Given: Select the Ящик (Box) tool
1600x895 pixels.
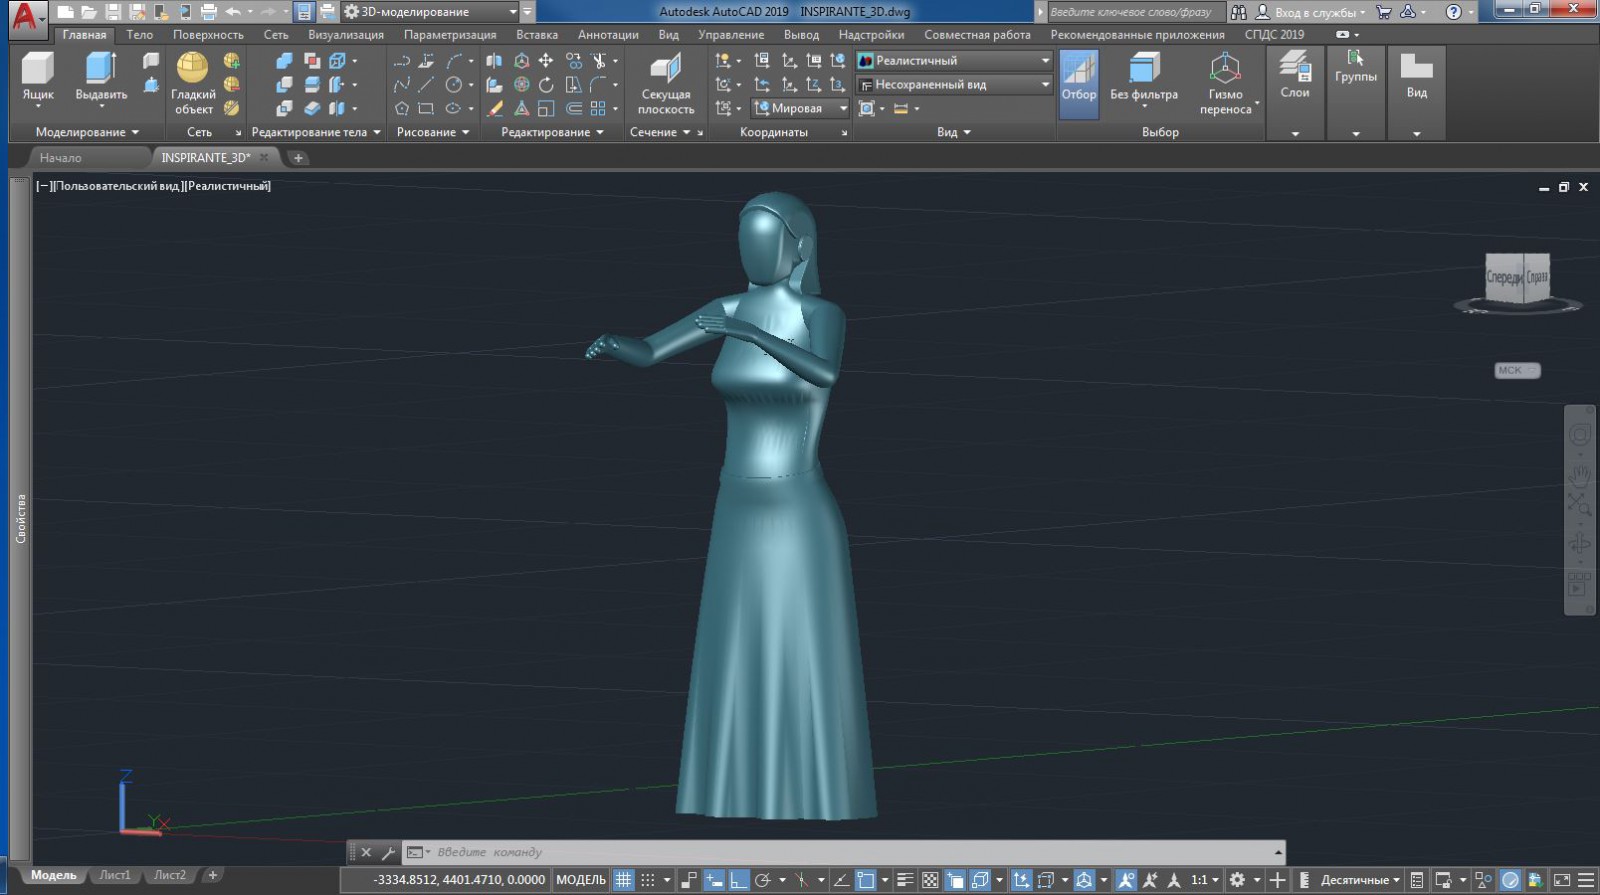Looking at the screenshot, I should pos(38,78).
